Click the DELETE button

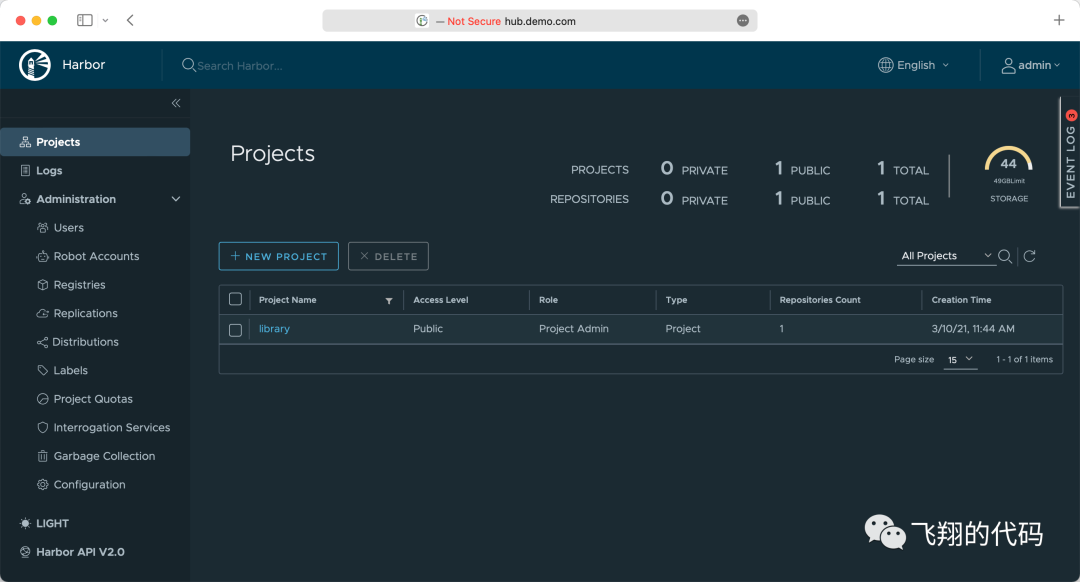388,256
